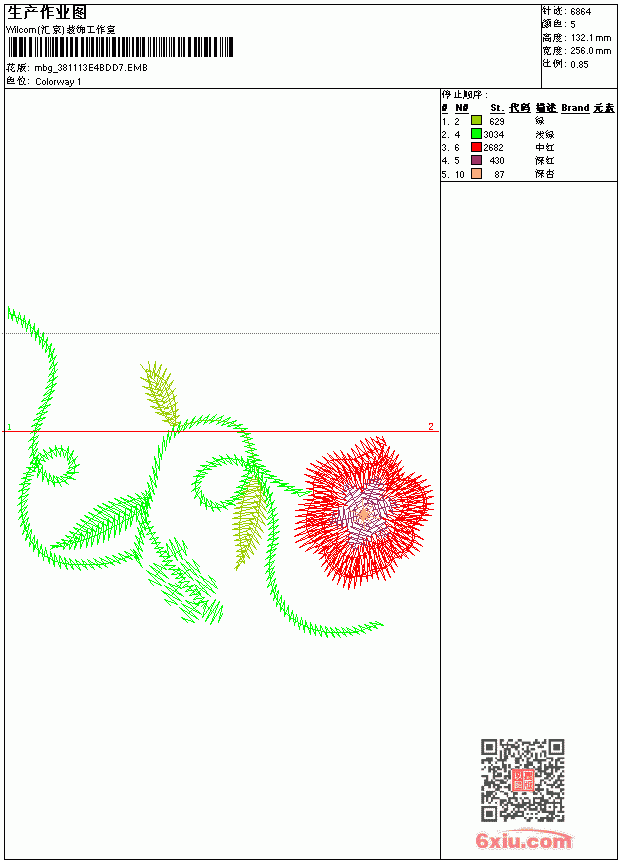The width and height of the screenshot is (620, 860).
Task: Click the Brand column header
Action: click(x=575, y=108)
